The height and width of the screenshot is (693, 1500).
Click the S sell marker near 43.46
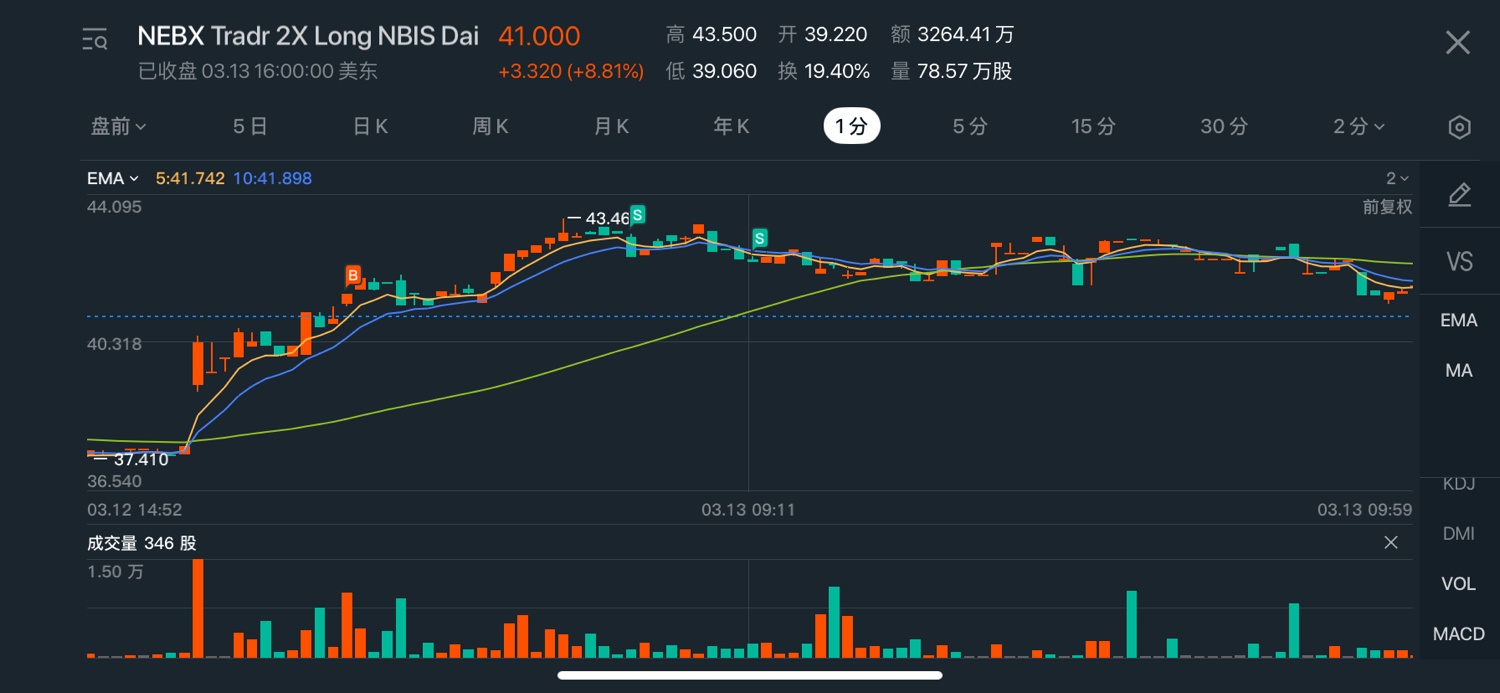pos(637,214)
